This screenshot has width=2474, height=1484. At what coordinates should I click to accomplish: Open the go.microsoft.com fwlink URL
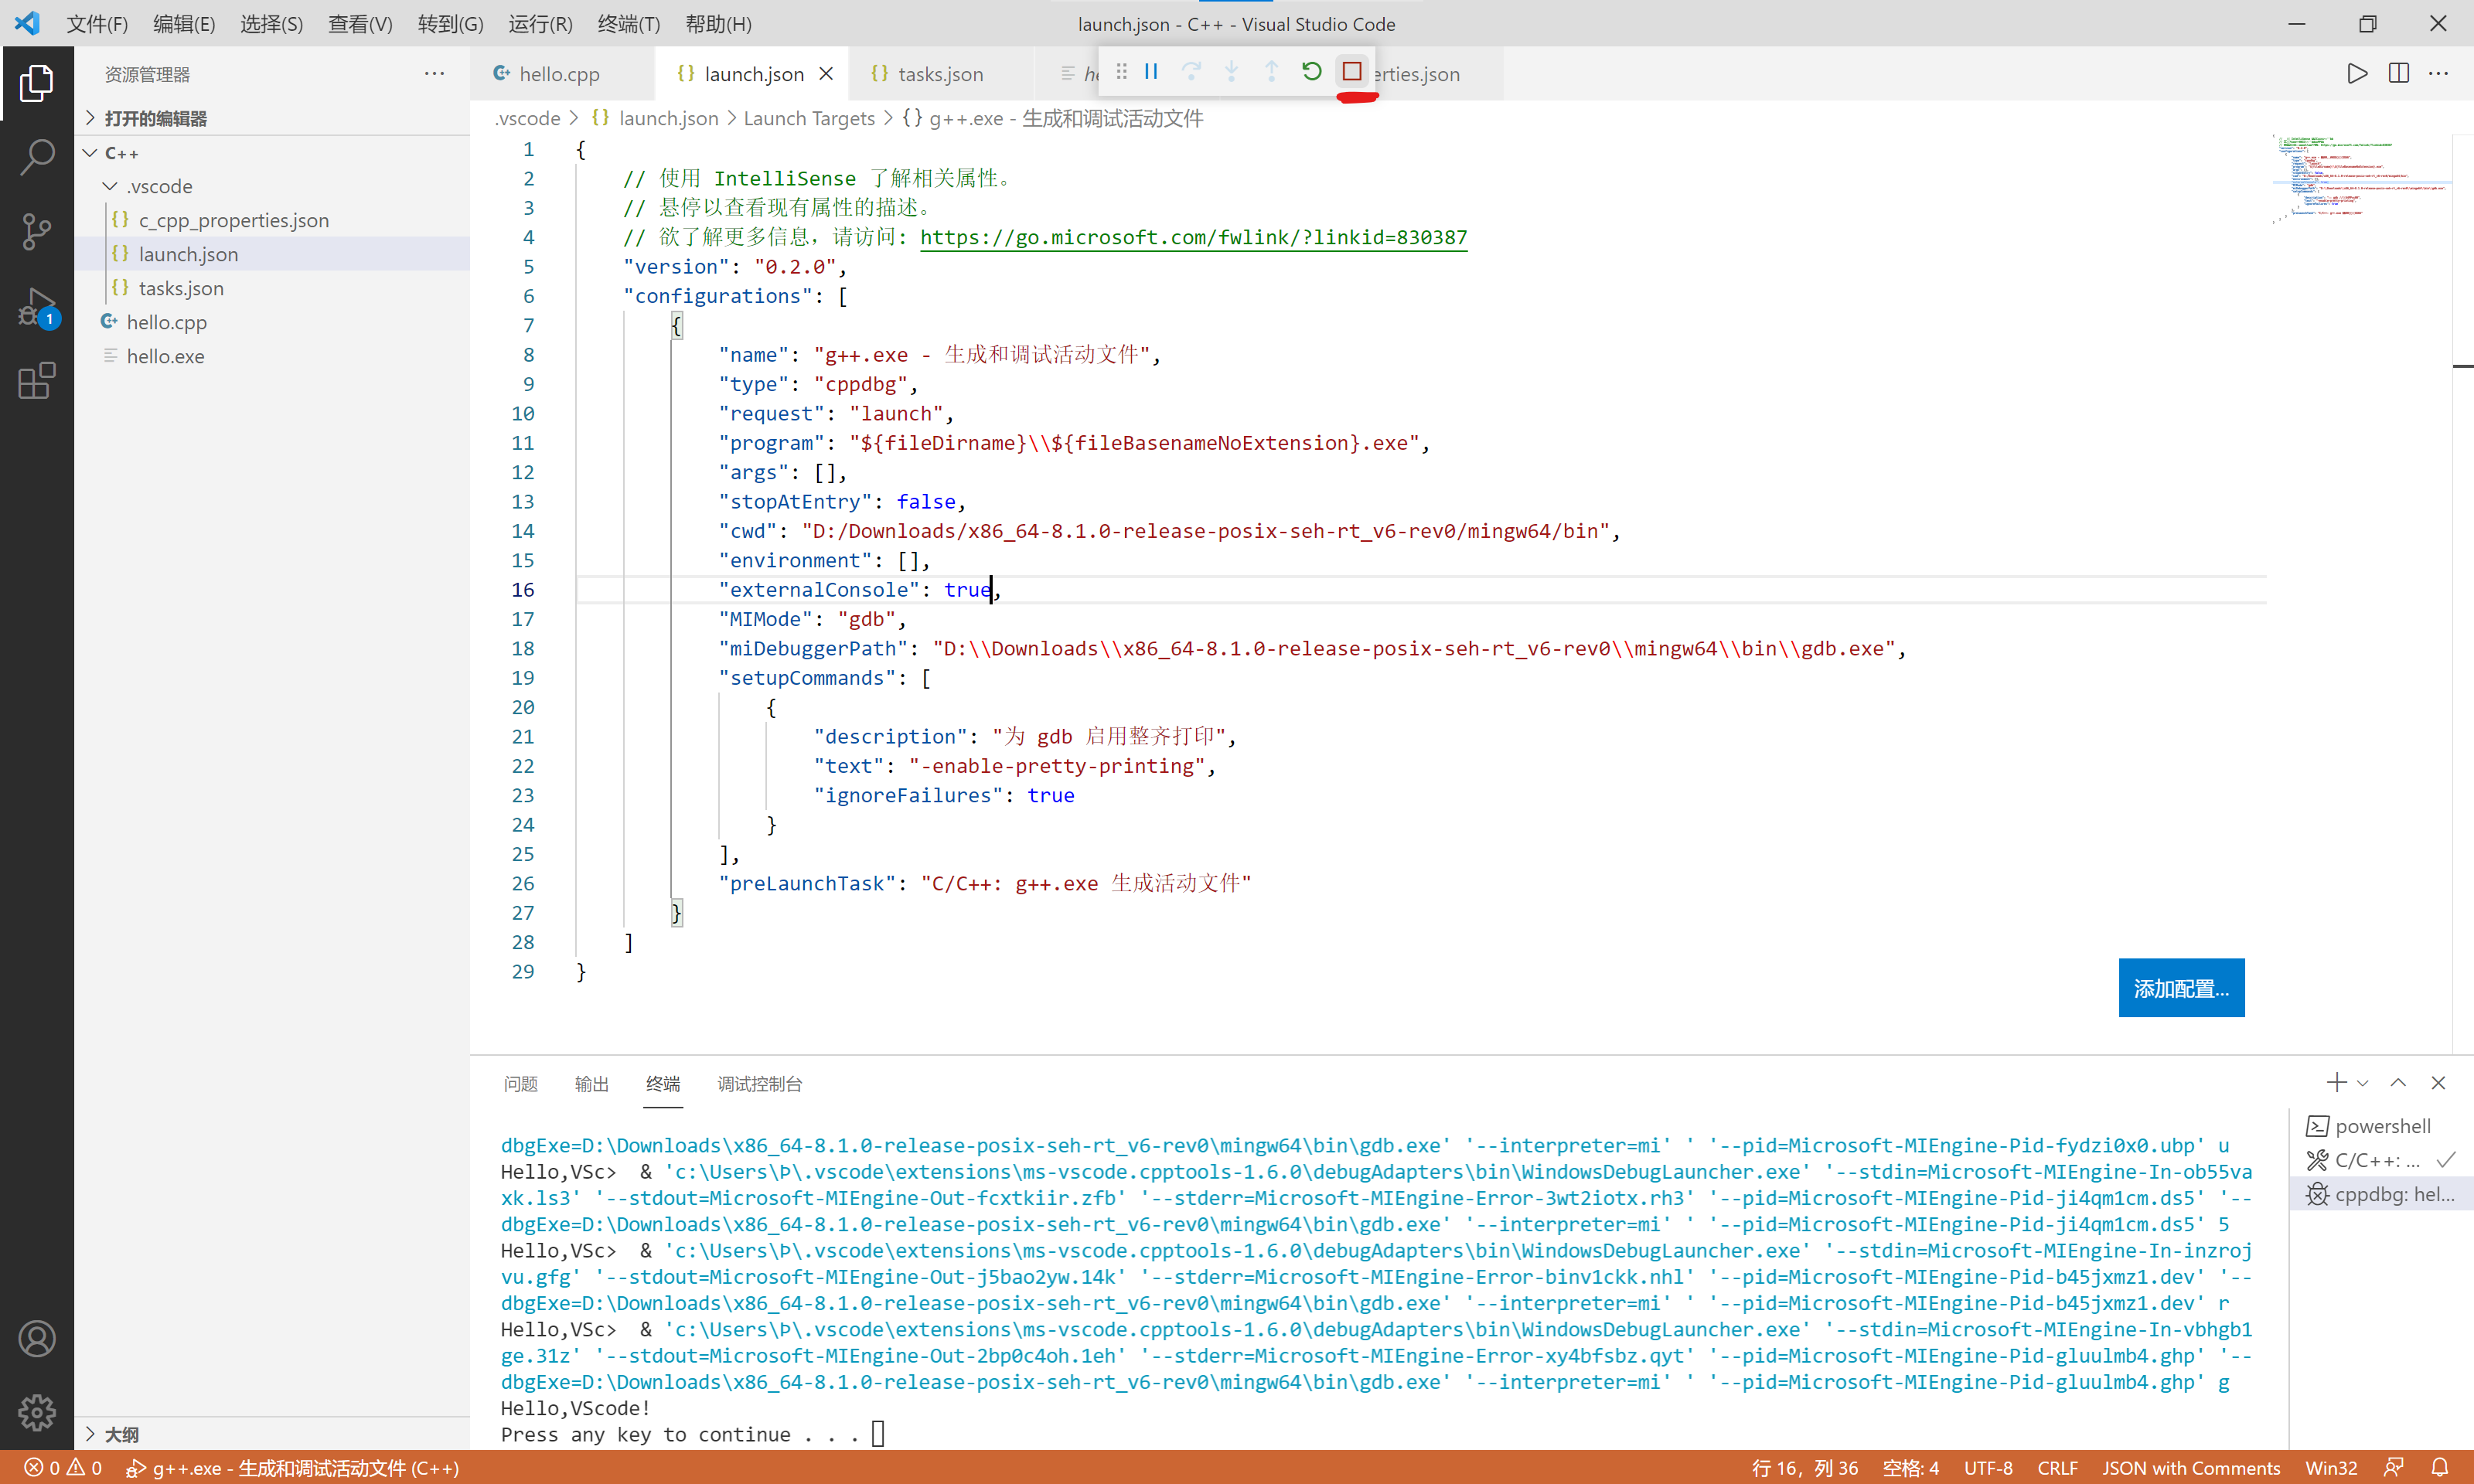point(1193,237)
